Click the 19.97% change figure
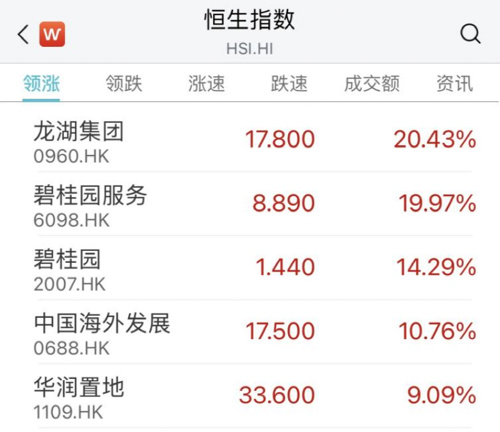Image resolution: width=500 pixels, height=432 pixels. pos(437,203)
